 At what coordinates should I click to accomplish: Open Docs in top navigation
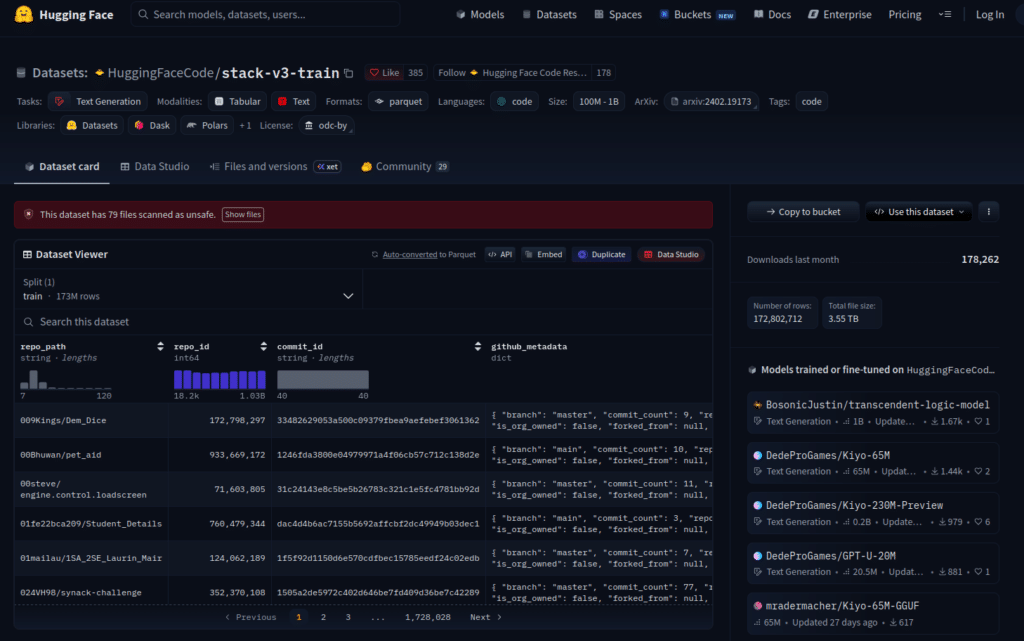tap(772, 14)
